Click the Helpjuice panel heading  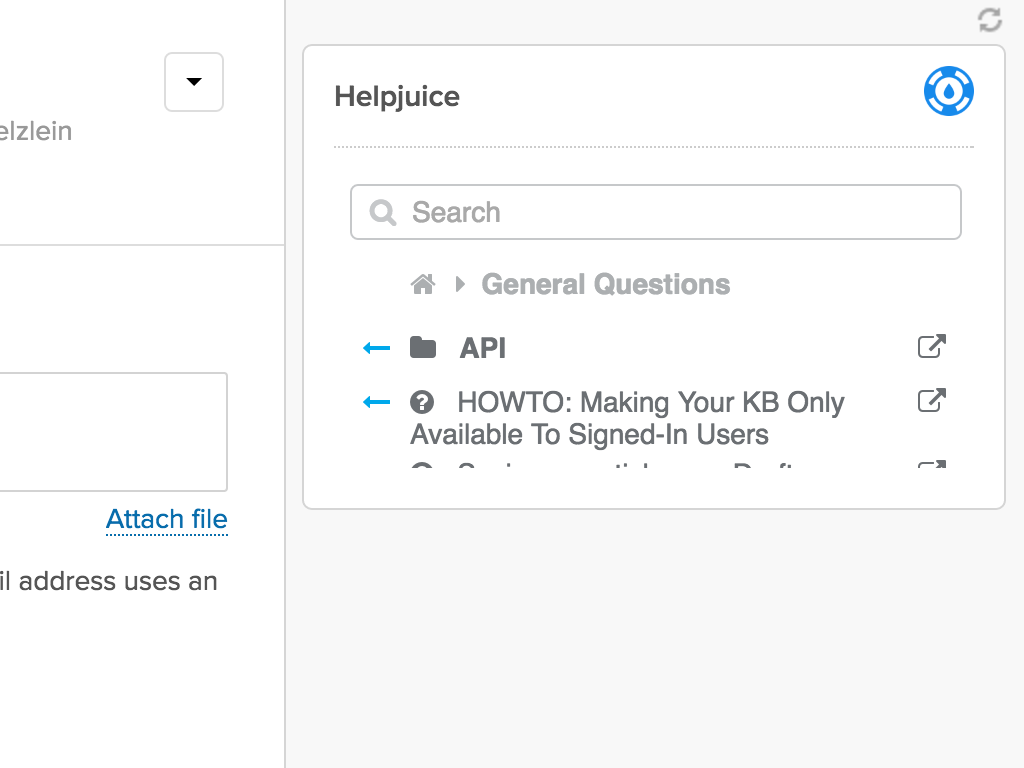pyautogui.click(x=397, y=97)
